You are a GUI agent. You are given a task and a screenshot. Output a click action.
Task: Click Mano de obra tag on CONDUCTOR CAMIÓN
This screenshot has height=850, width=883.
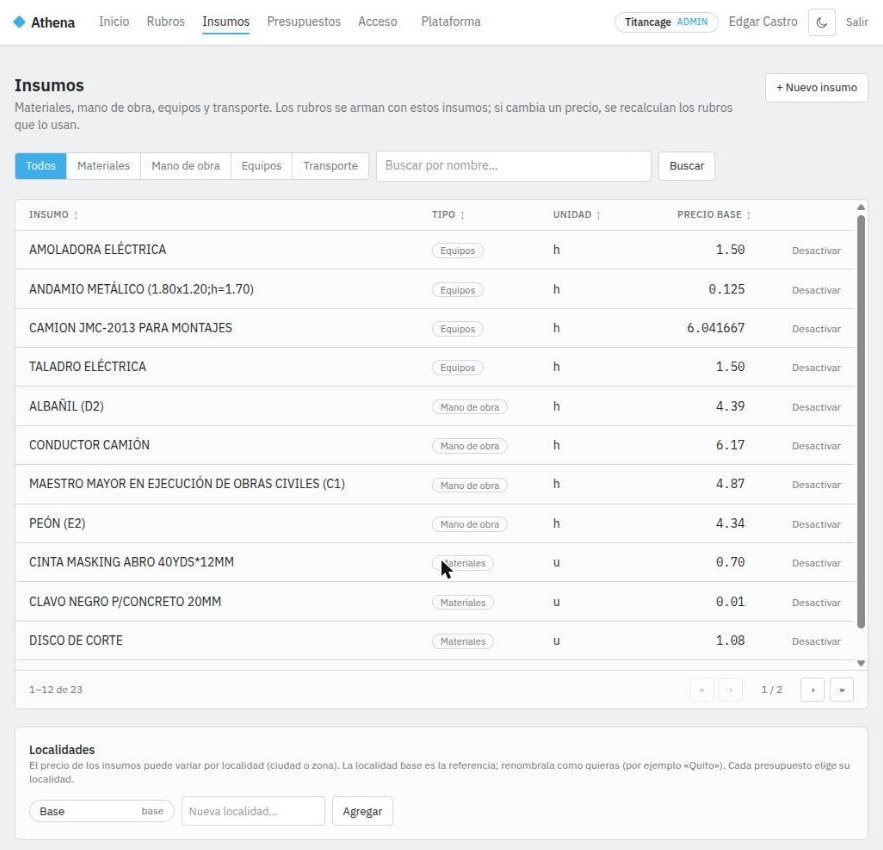(x=470, y=446)
